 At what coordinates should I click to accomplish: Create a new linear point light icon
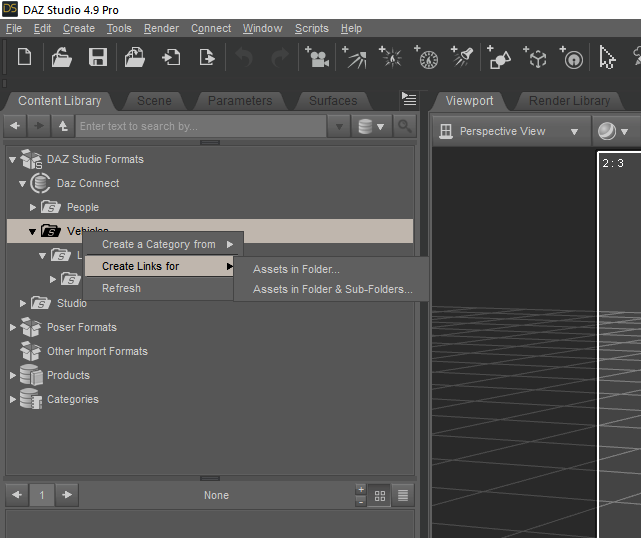click(426, 57)
